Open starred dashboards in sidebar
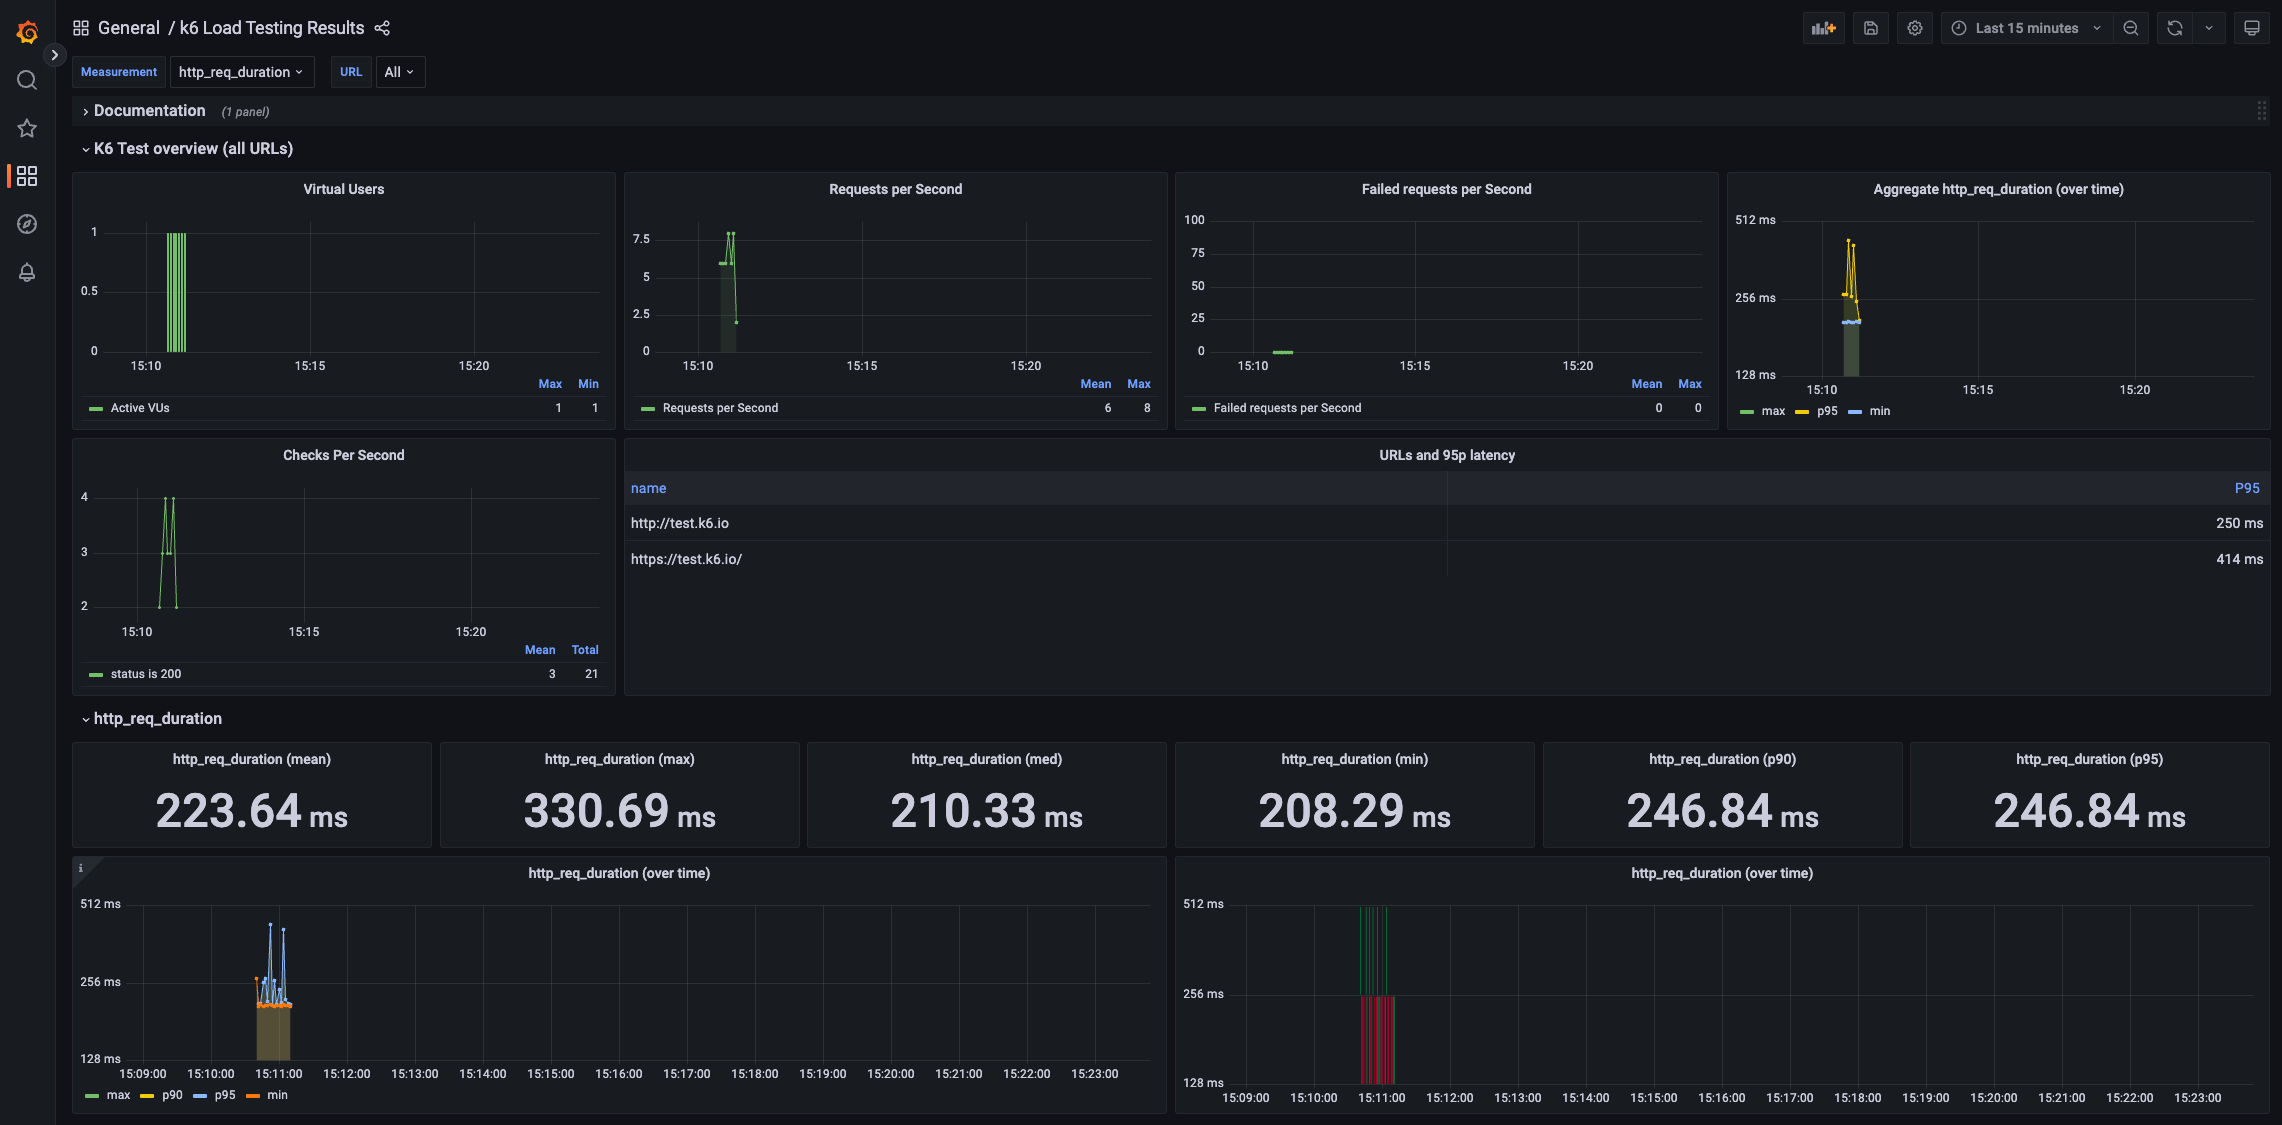The height and width of the screenshot is (1125, 2282). click(x=27, y=128)
